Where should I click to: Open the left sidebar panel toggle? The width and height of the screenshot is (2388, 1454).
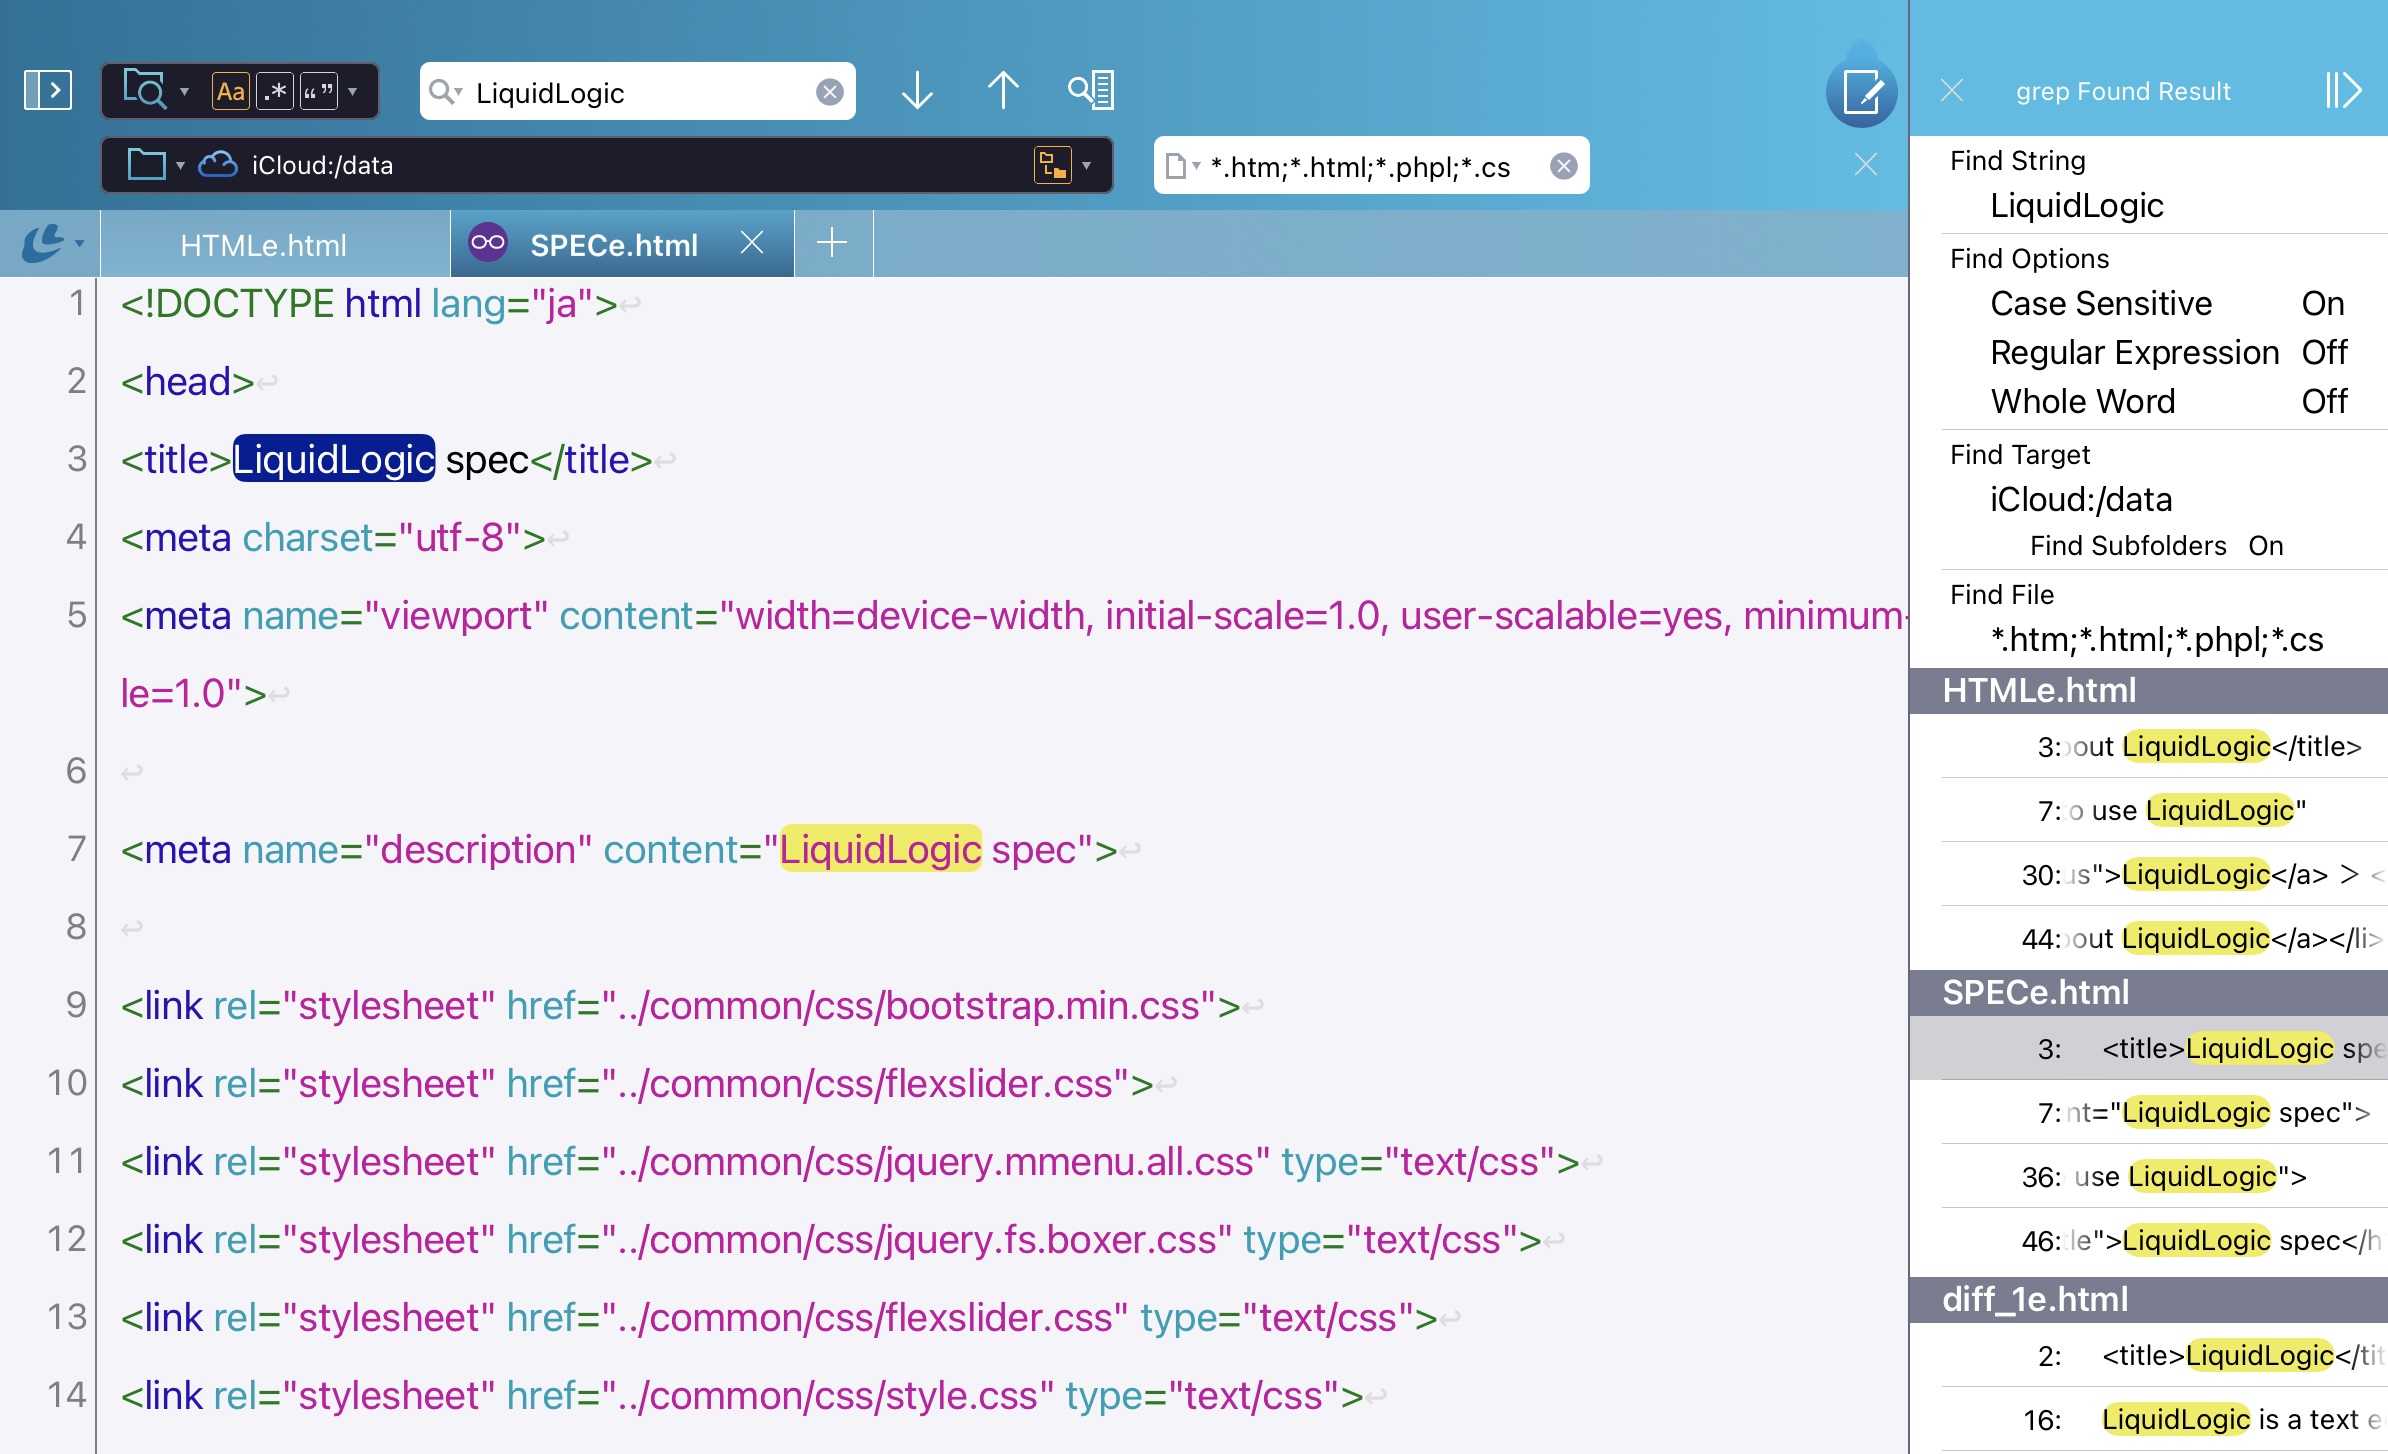50,90
